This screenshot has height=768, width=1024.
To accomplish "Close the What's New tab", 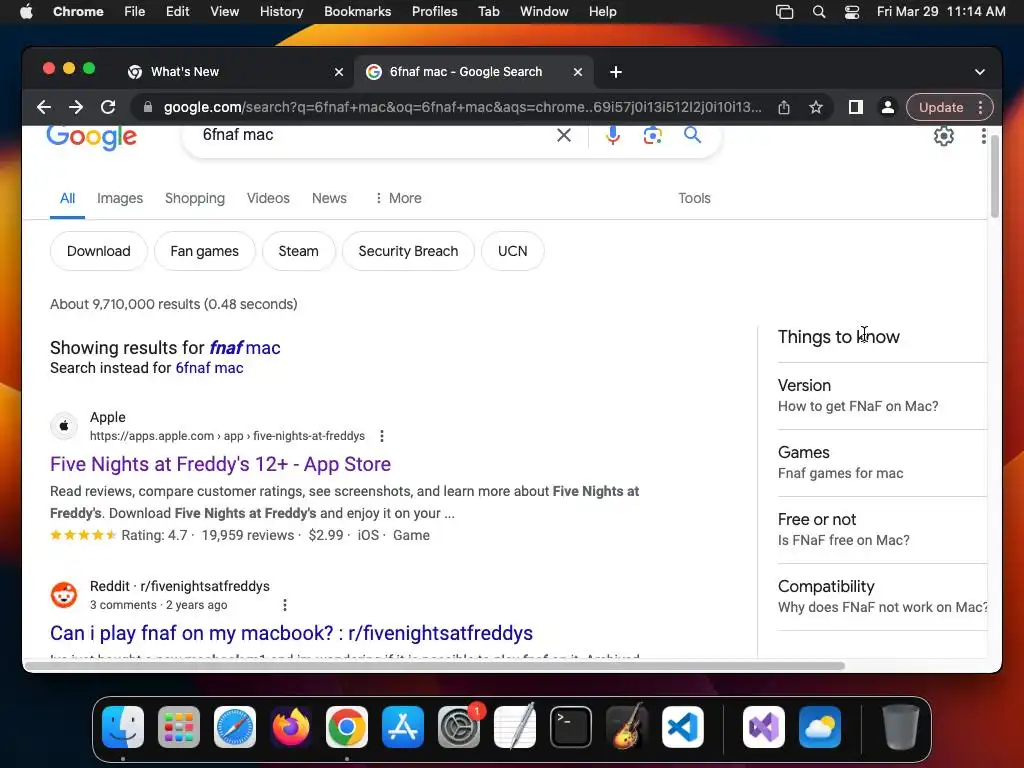I will click(x=339, y=72).
